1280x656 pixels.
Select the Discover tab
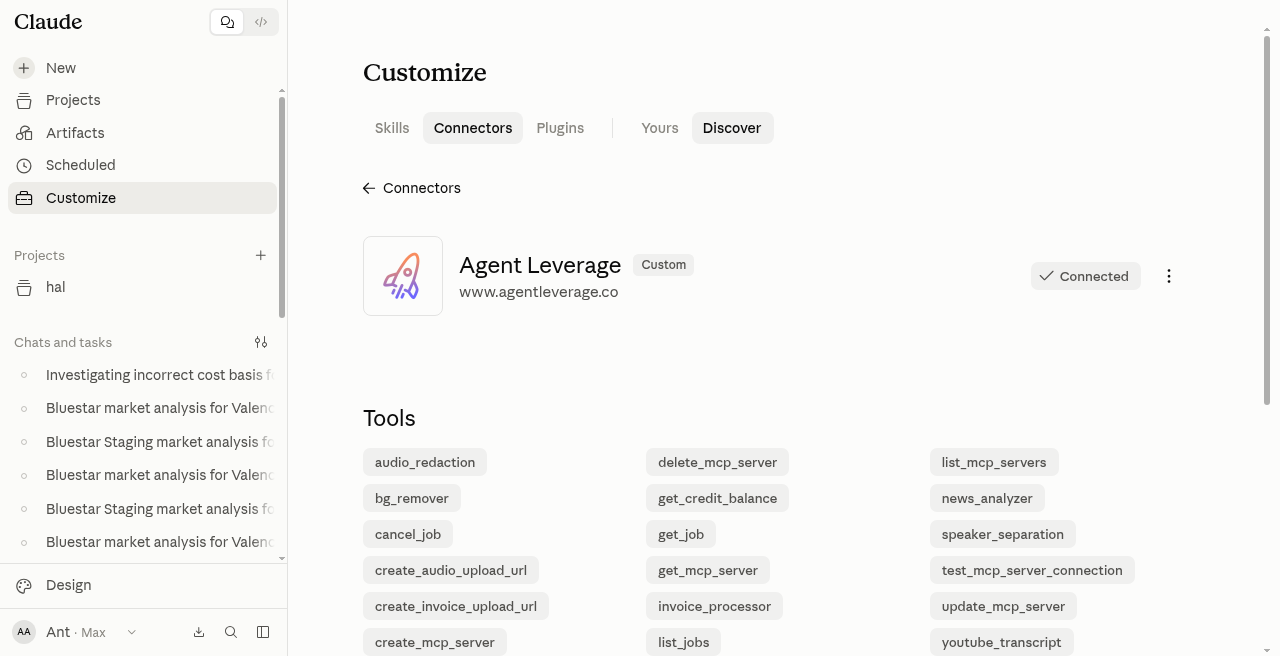point(732,128)
